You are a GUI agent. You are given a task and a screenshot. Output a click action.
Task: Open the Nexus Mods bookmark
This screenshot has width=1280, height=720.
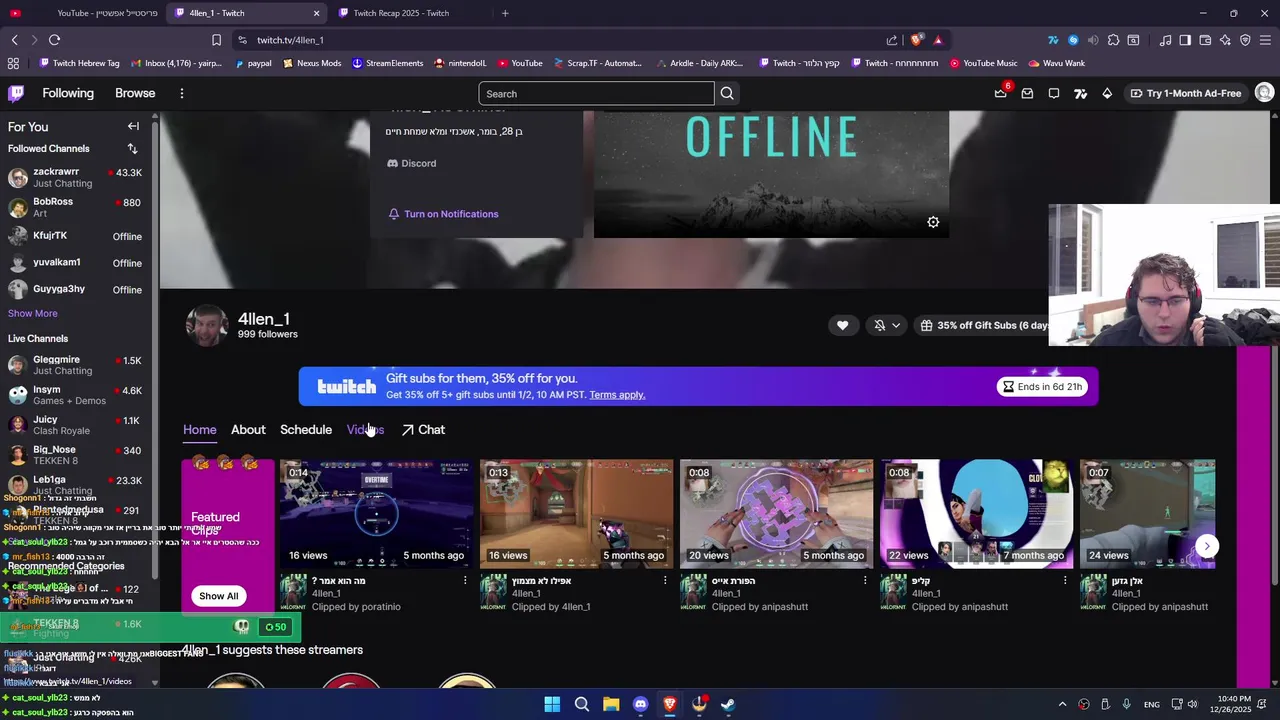pyautogui.click(x=312, y=63)
